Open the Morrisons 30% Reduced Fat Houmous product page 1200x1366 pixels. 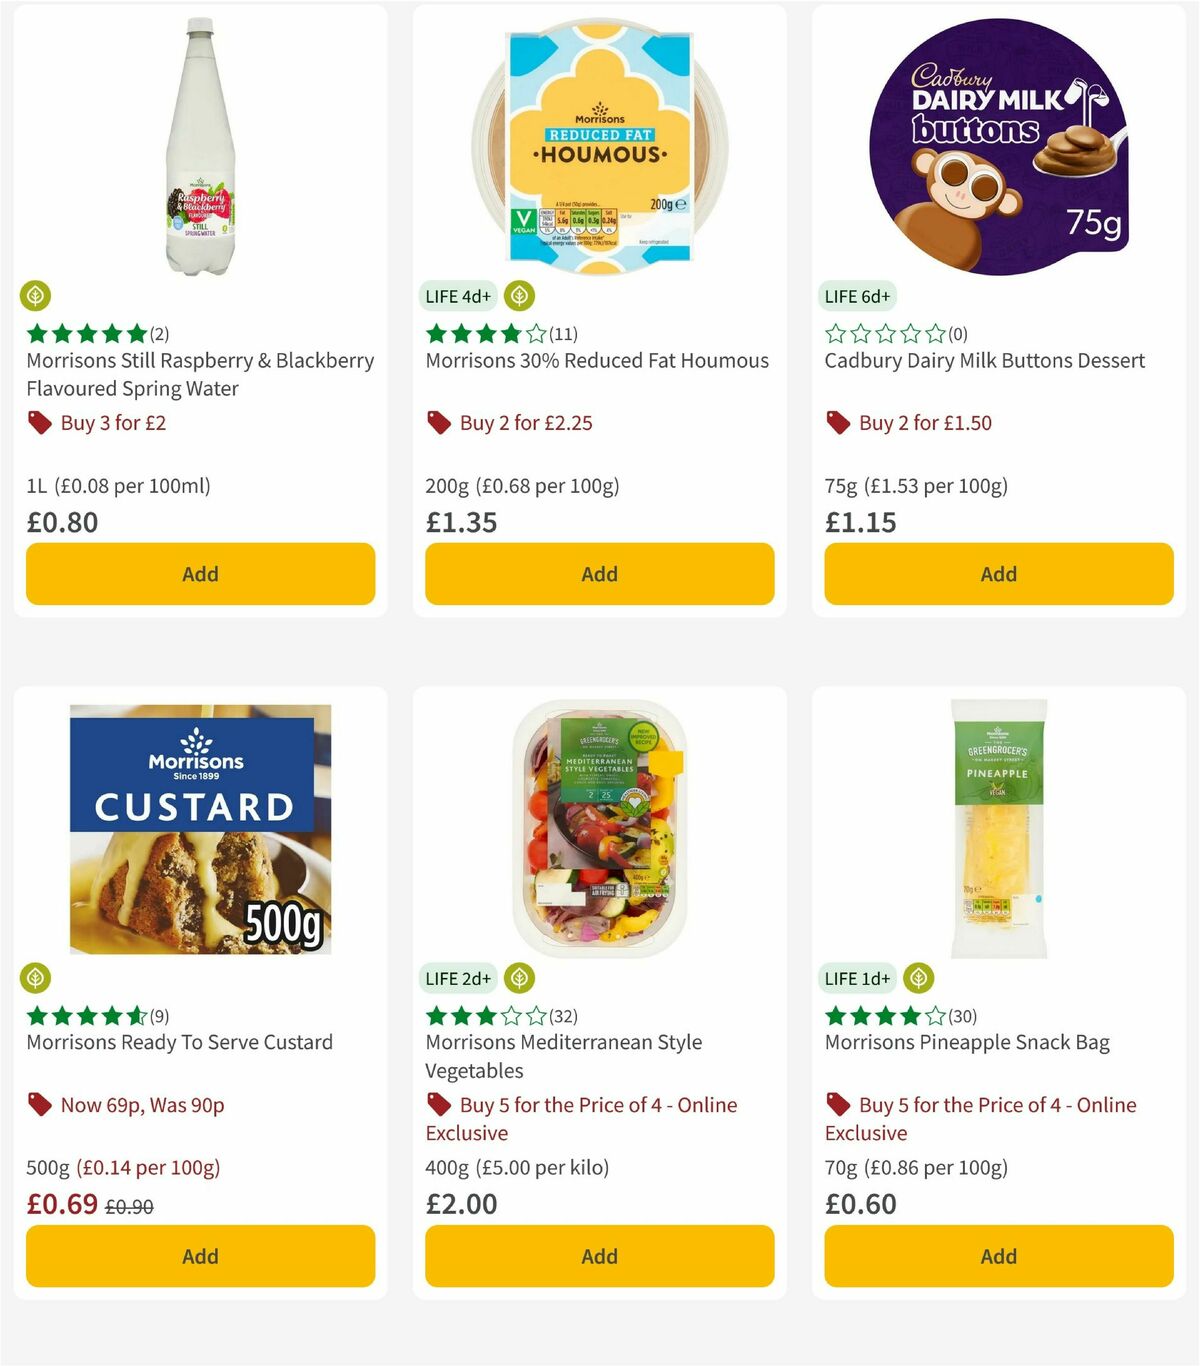597,361
